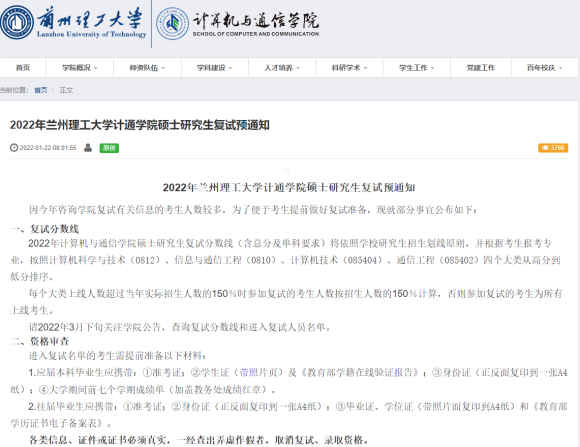Screen dimensions: 580x447
Task: Click the 正文 breadcrumb text
Action: tap(66, 90)
